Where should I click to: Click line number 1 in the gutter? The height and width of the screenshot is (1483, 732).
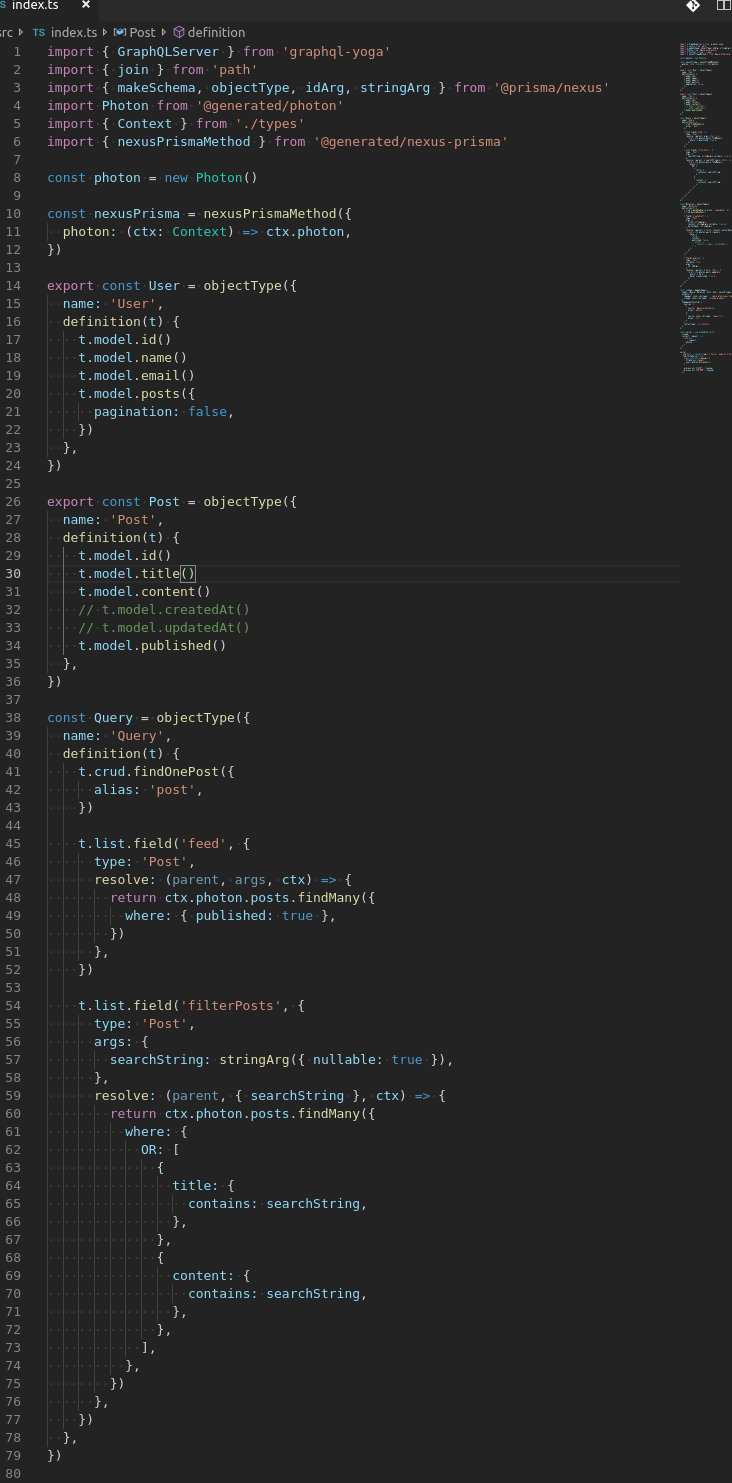pos(17,52)
